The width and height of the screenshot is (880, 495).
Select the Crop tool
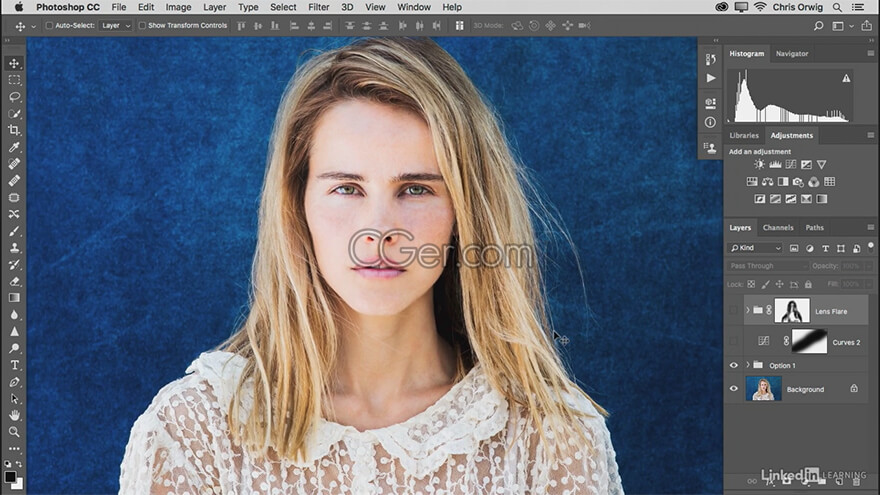14,130
